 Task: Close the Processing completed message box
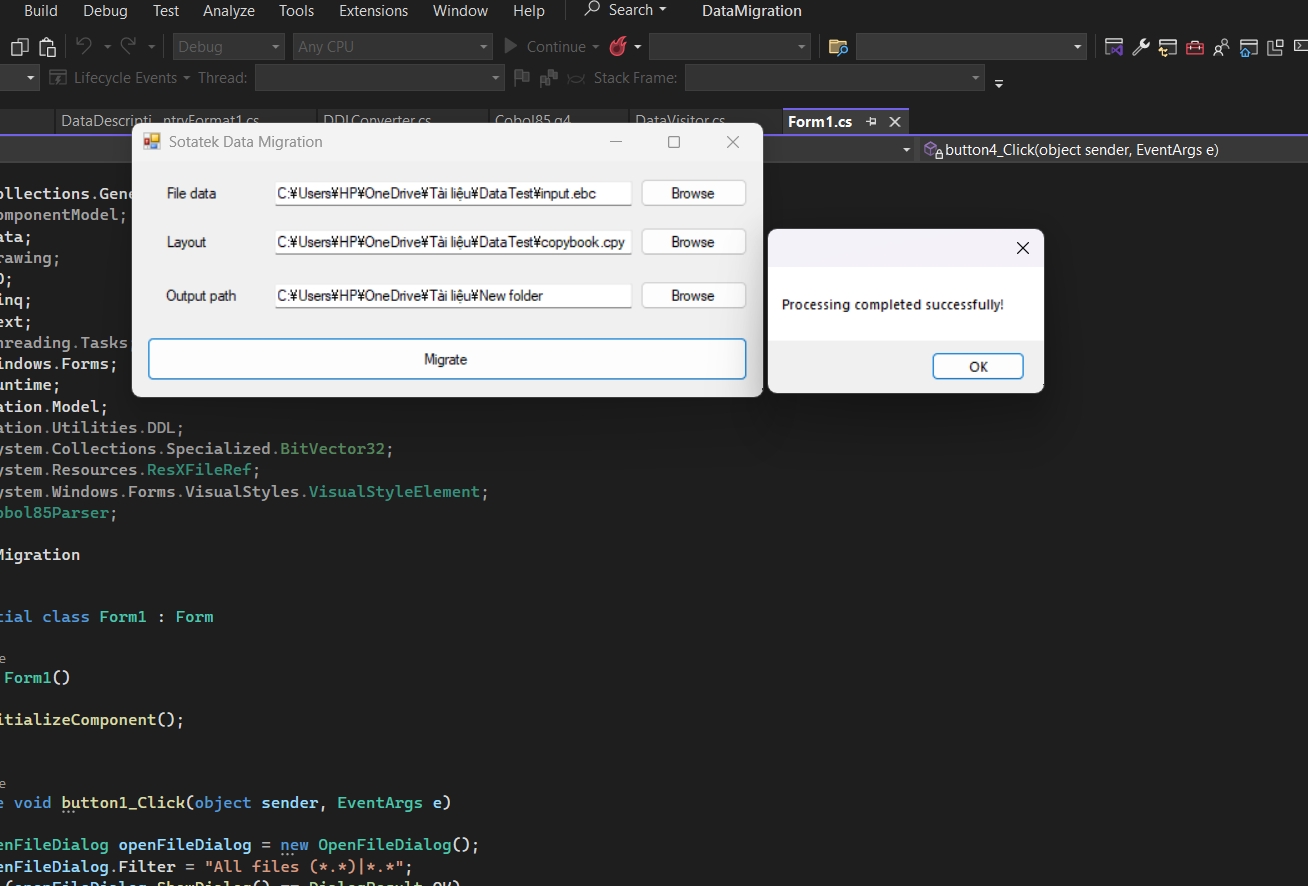point(1022,248)
